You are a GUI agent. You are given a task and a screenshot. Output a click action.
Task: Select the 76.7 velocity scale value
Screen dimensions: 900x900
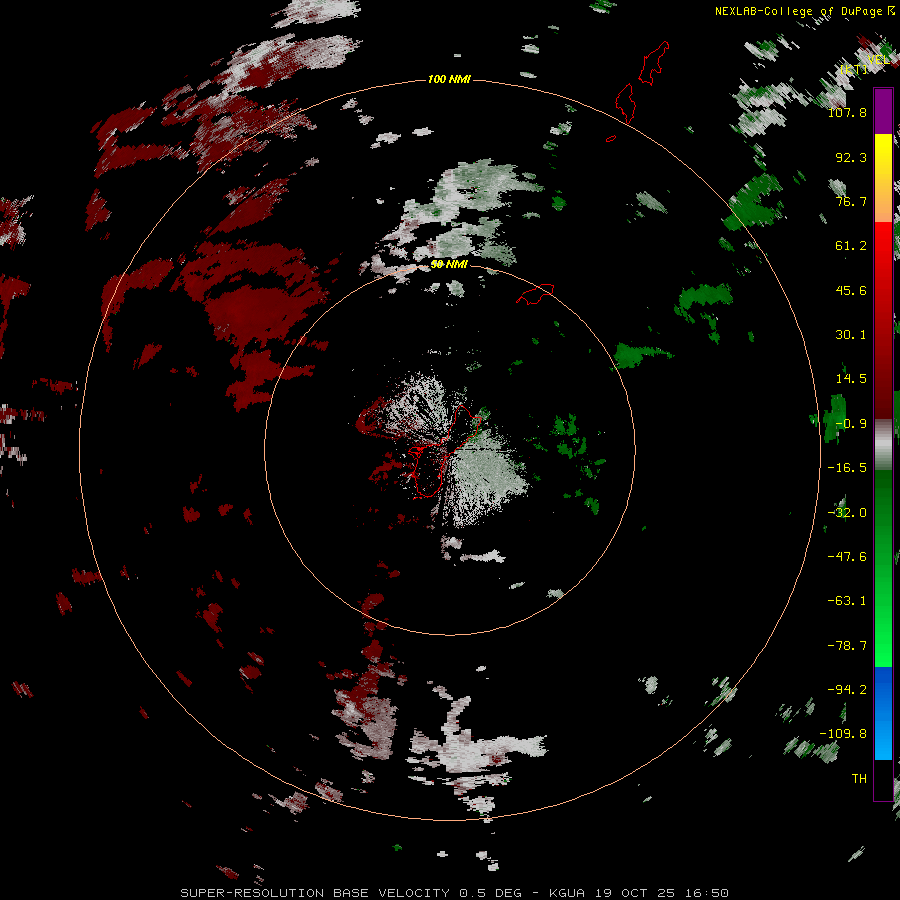coord(851,201)
